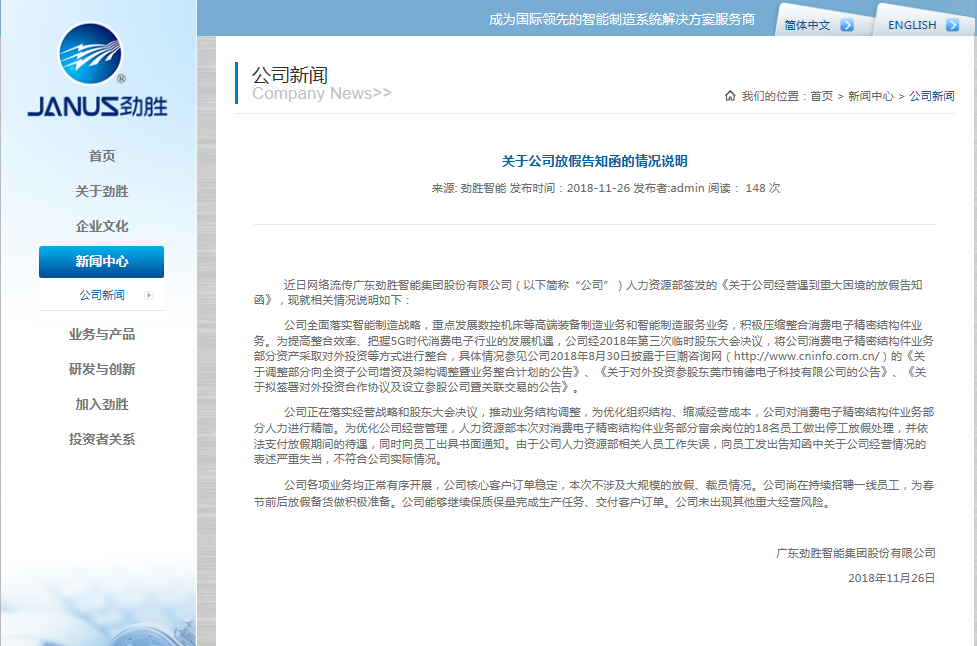Click the 首页 breadcrumb link
This screenshot has width=977, height=646.
(821, 96)
